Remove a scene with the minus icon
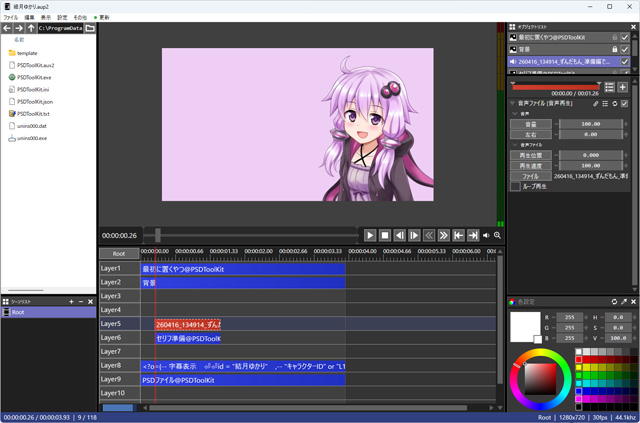 [x=81, y=301]
